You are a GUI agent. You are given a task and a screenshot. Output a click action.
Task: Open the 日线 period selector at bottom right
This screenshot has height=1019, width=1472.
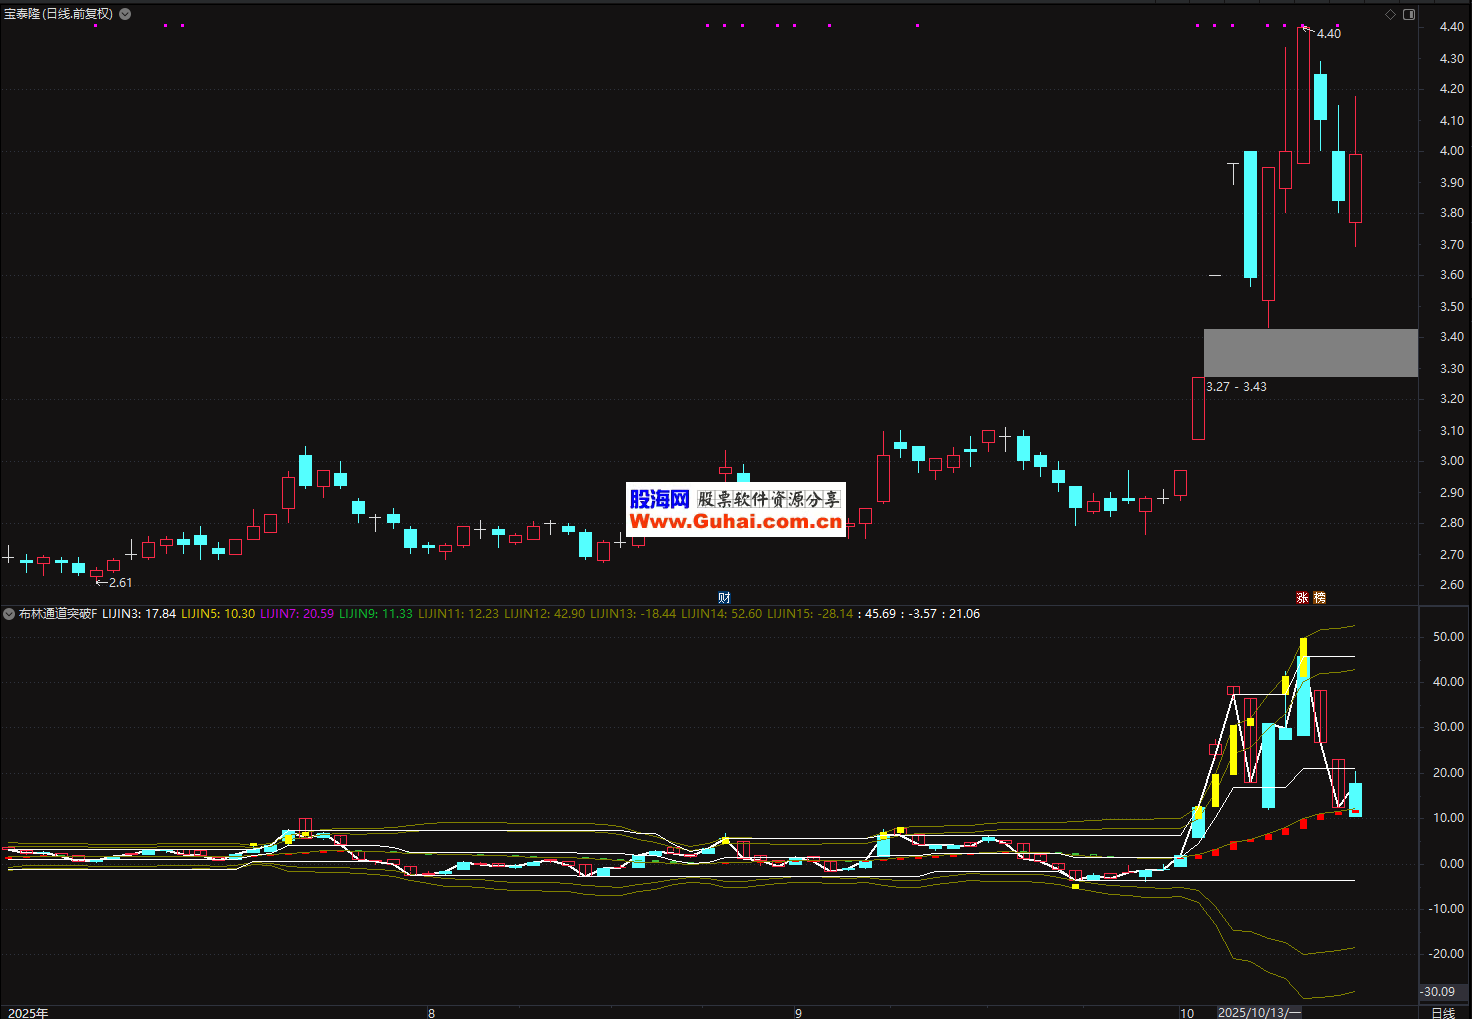click(x=1442, y=1013)
